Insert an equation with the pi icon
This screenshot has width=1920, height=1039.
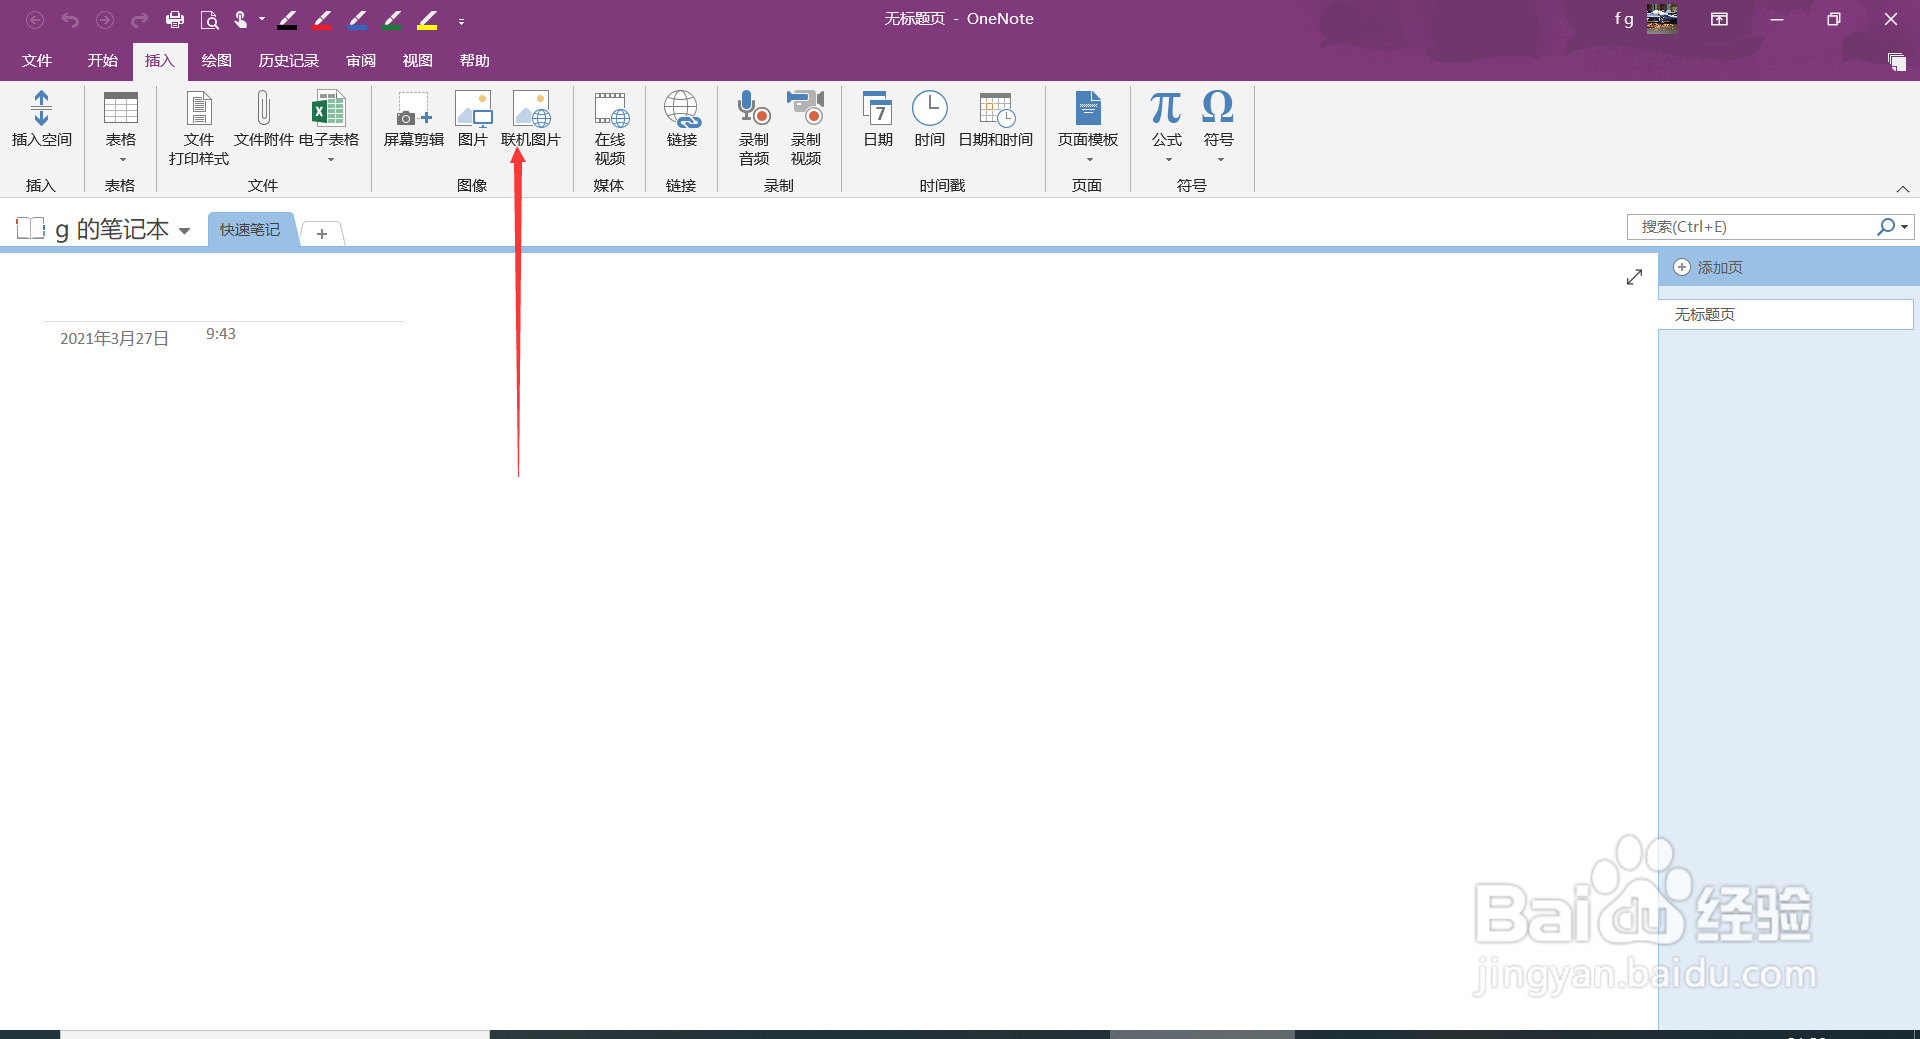(1166, 108)
